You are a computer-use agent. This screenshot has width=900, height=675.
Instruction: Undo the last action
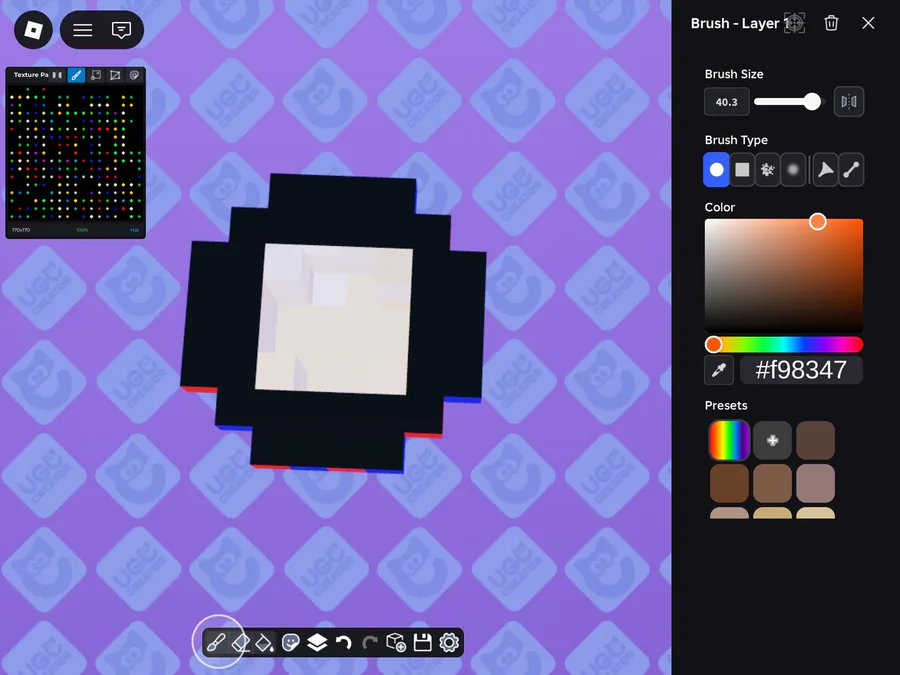[x=343, y=642]
